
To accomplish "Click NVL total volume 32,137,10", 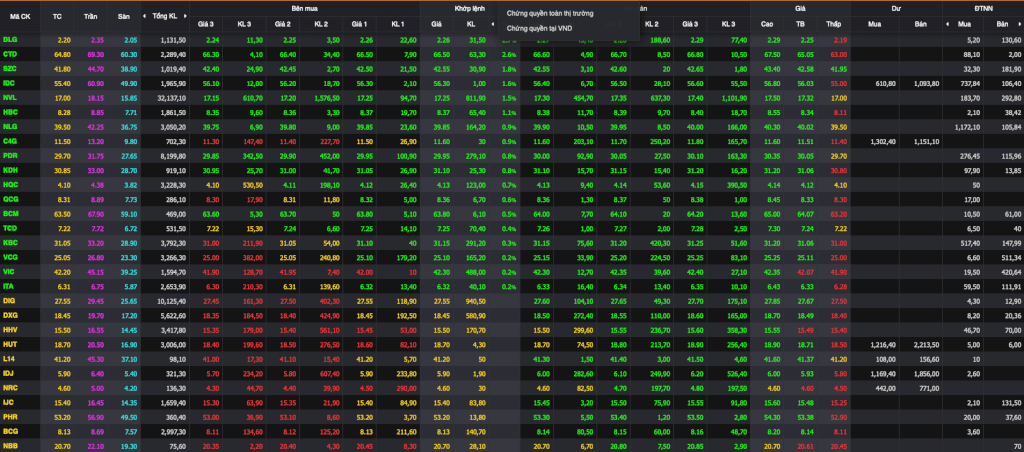I will tap(172, 97).
